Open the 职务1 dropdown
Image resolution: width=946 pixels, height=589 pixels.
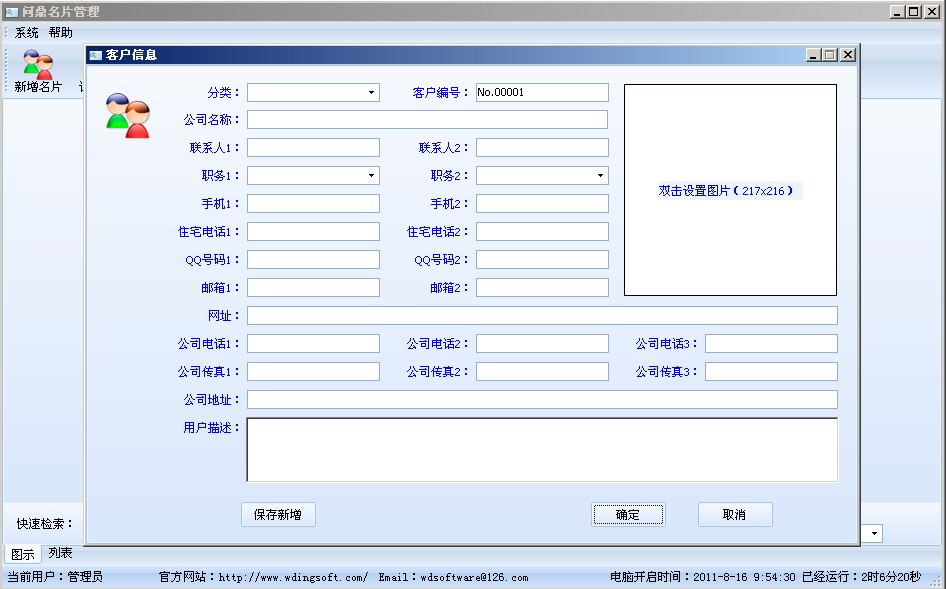tap(371, 176)
